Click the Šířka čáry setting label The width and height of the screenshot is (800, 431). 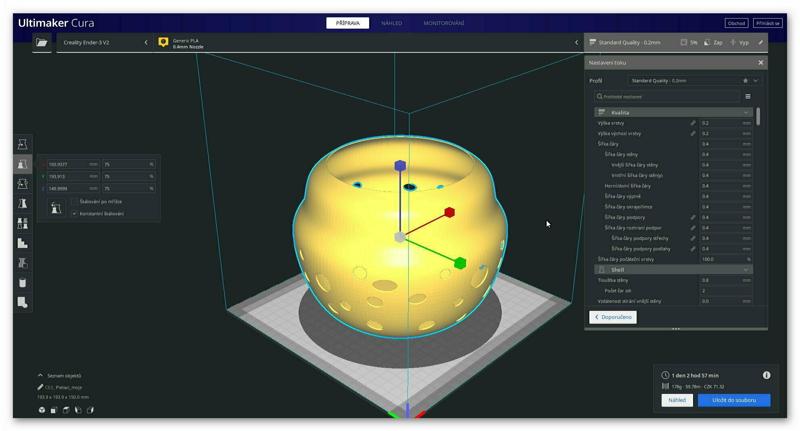pyautogui.click(x=608, y=144)
